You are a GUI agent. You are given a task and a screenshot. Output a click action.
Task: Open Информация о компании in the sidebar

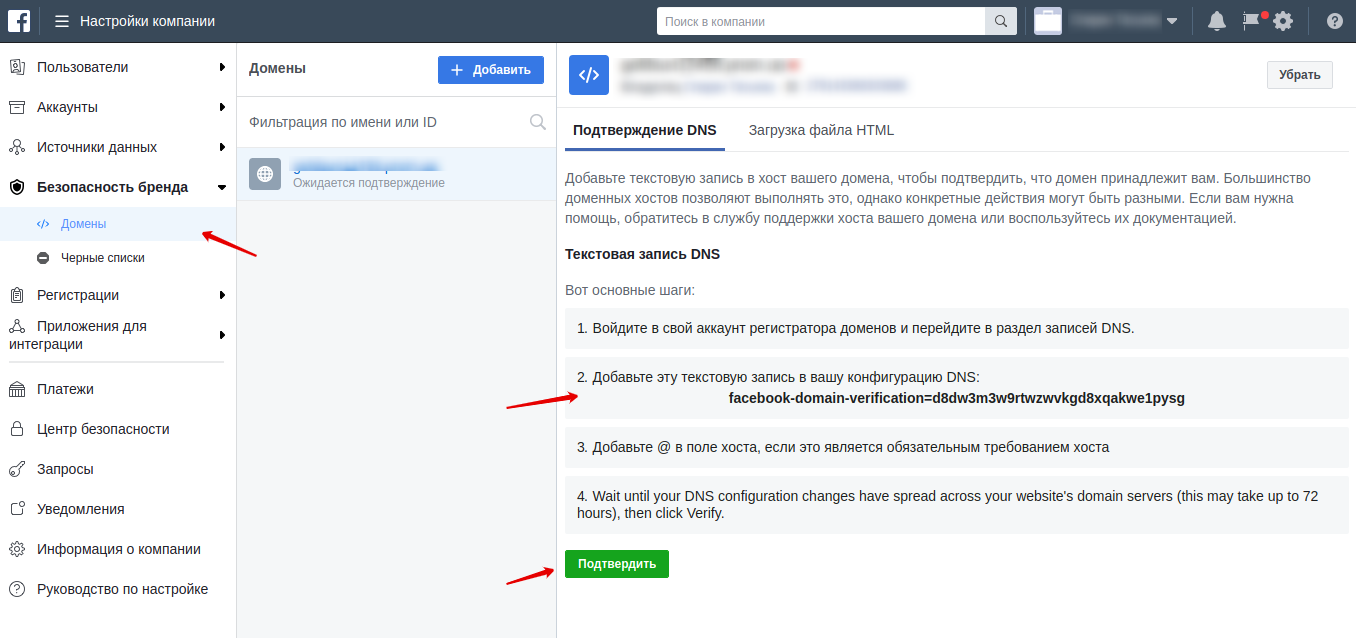tap(118, 549)
